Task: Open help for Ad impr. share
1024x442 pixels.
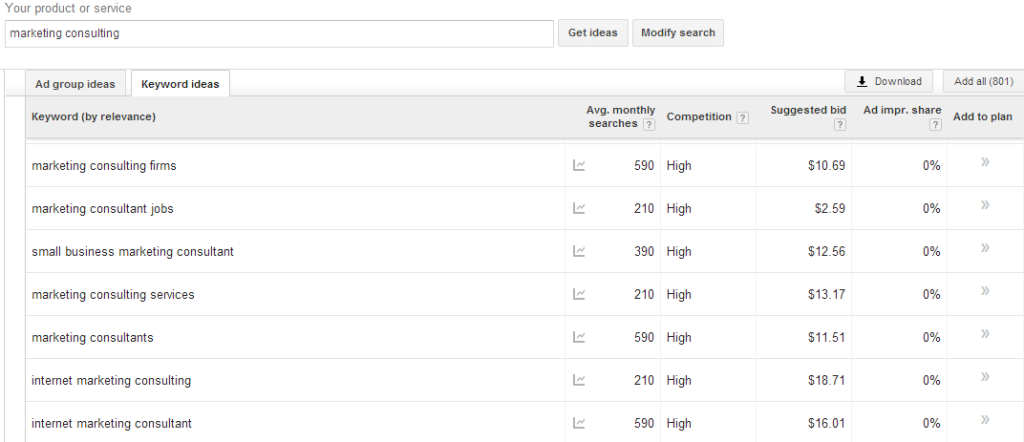Action: click(935, 125)
